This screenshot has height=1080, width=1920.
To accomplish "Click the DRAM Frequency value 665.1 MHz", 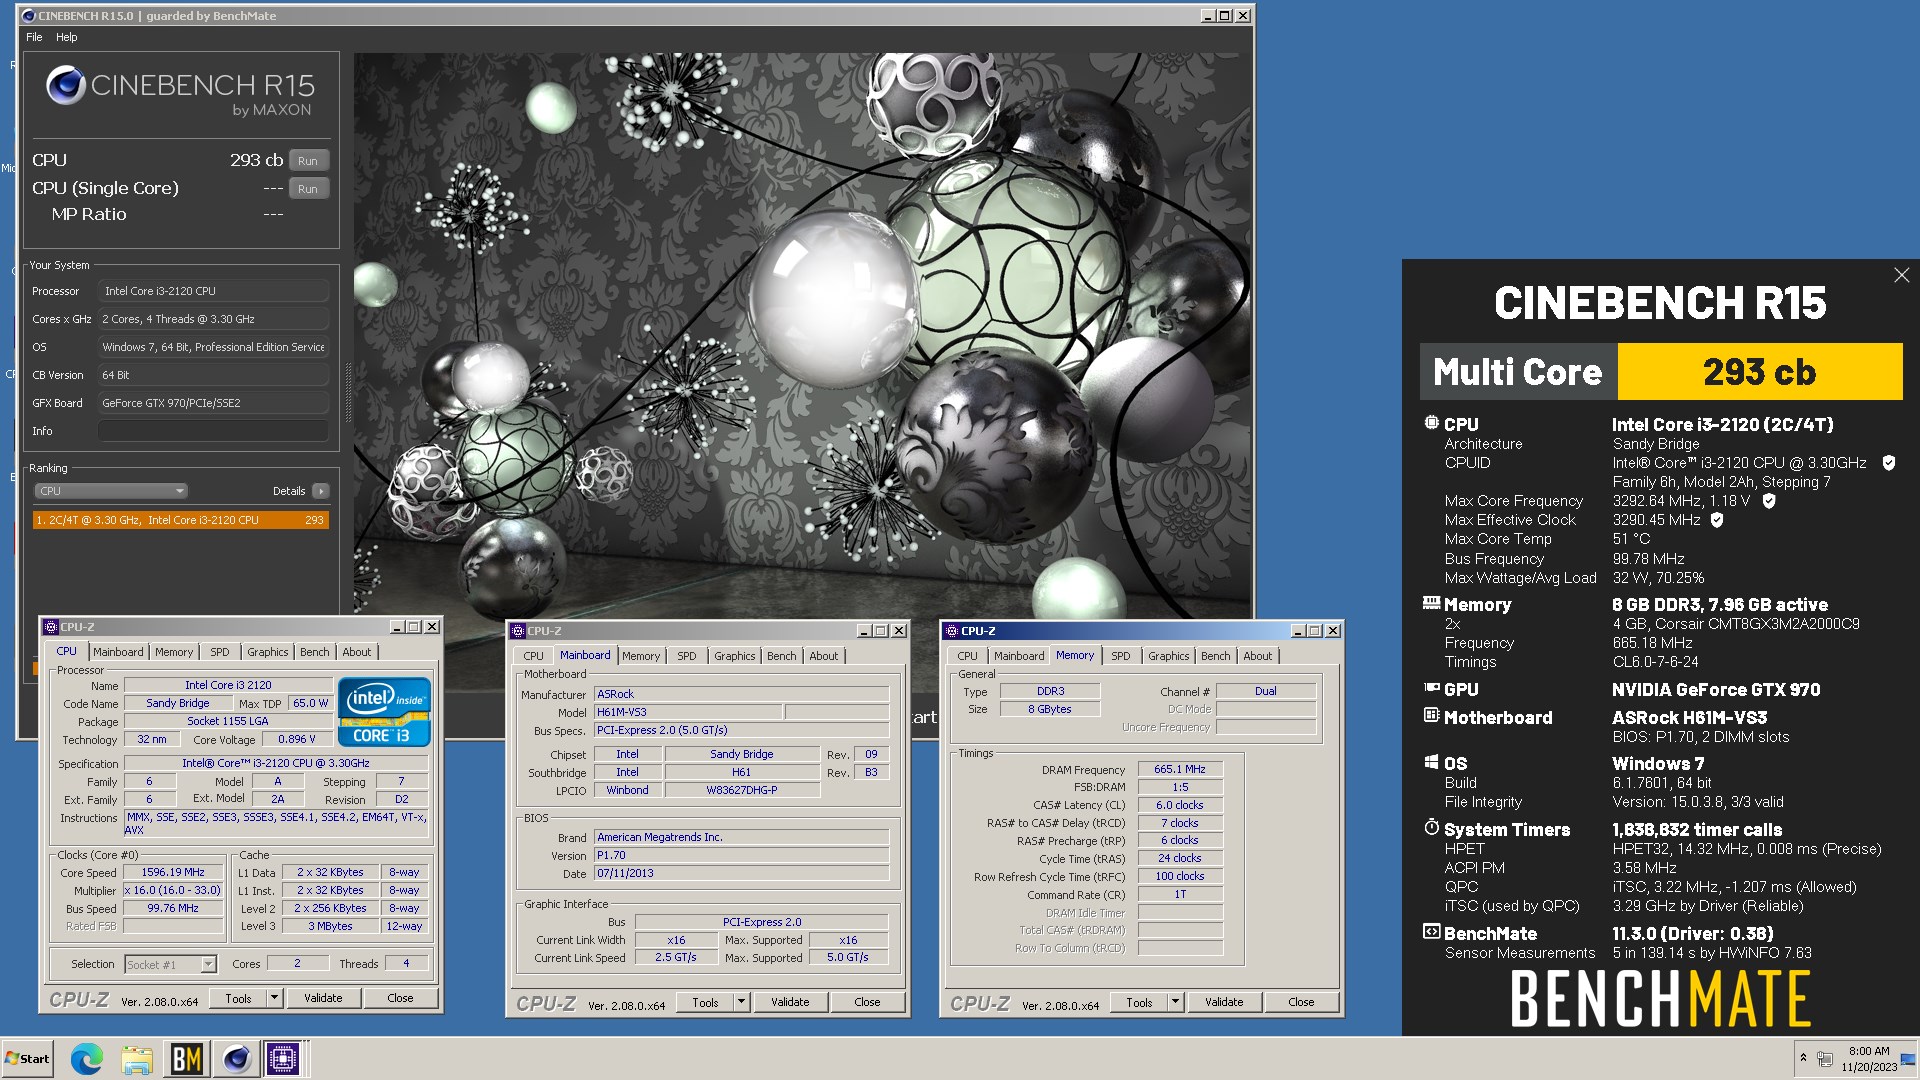I will click(1180, 770).
